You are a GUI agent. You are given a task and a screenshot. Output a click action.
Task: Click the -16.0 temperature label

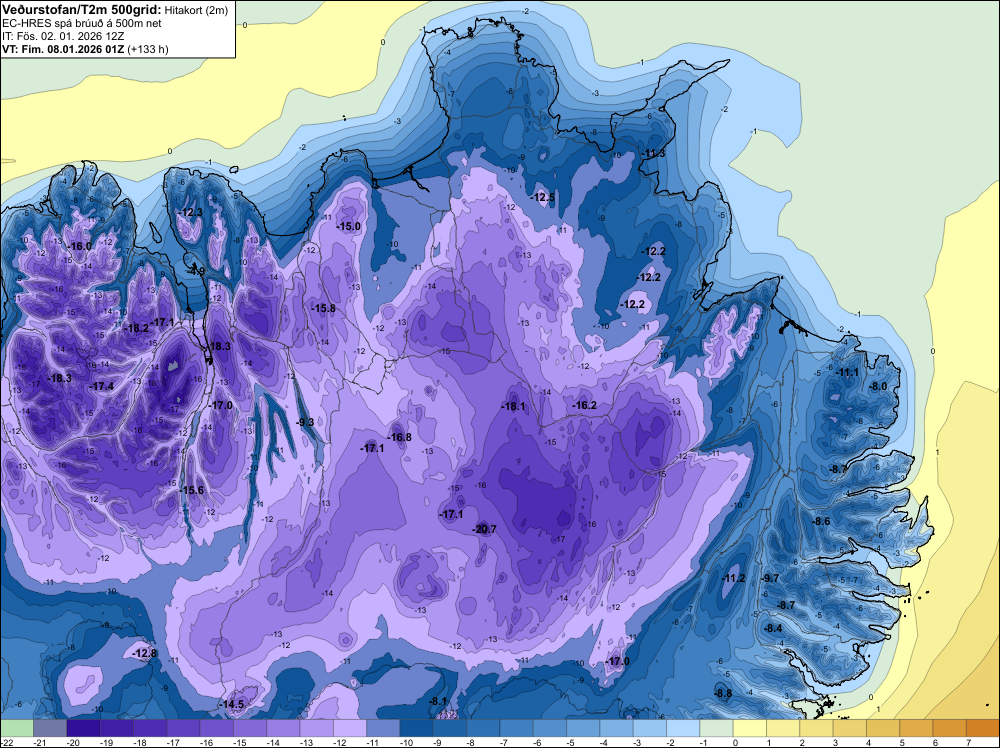pyautogui.click(x=80, y=246)
